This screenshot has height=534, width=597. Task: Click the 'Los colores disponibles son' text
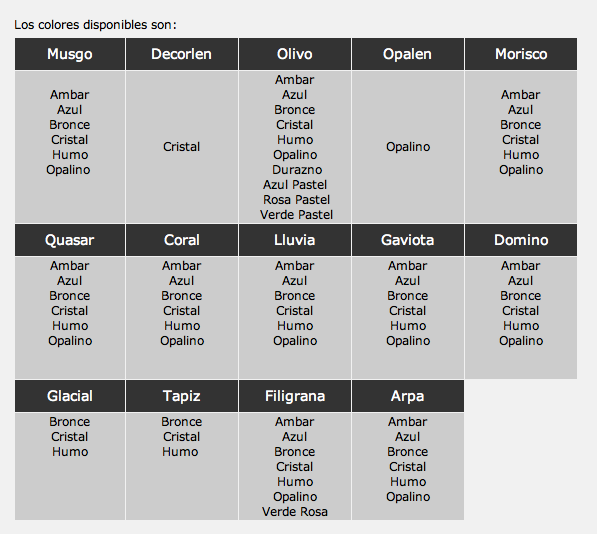point(95,25)
